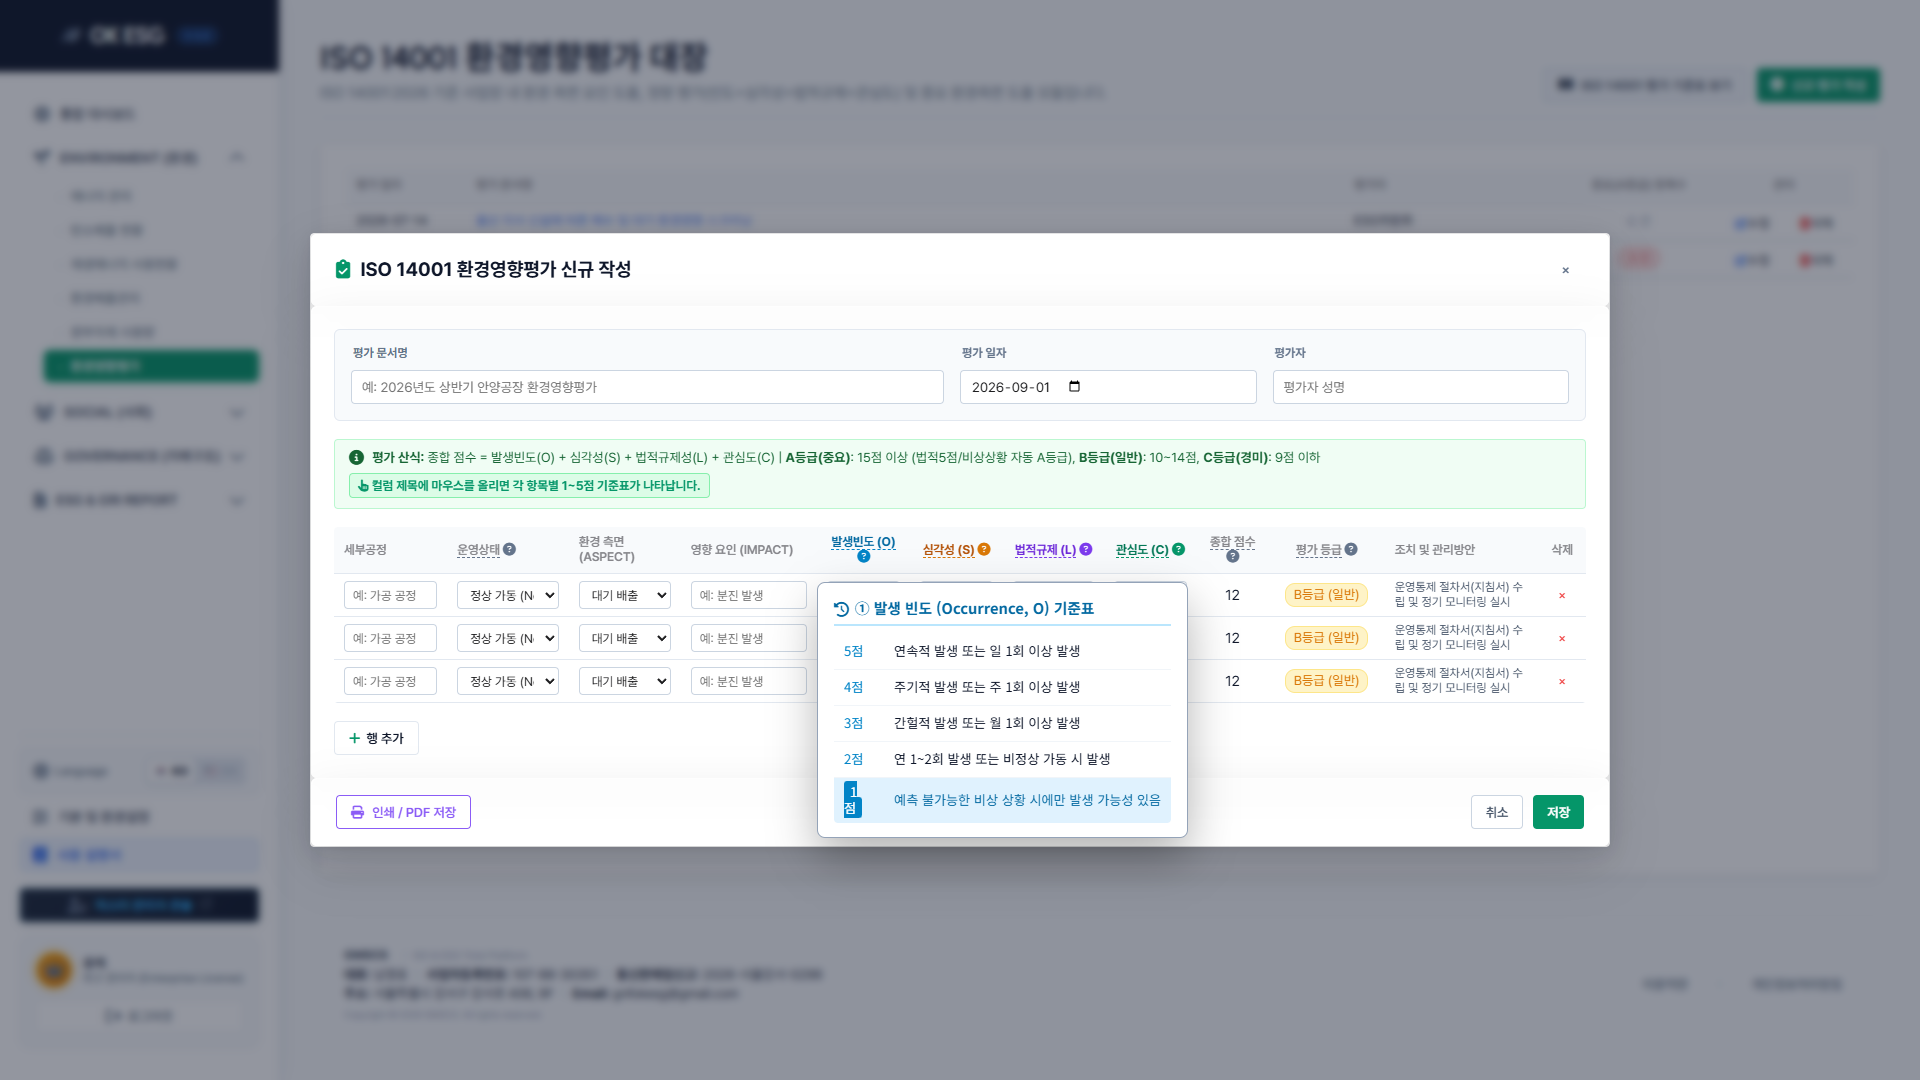The height and width of the screenshot is (1080, 1920).
Task: Click the history icon in the 기준표 popup title
Action: coord(841,609)
